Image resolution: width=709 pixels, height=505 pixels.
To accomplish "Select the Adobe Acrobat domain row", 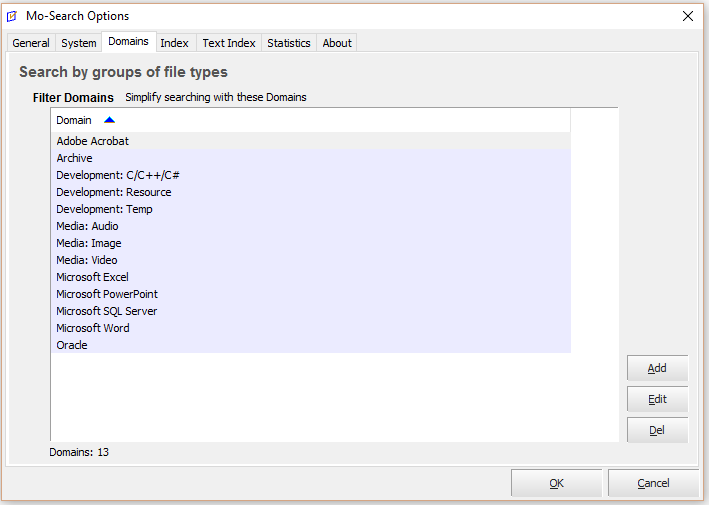I will click(311, 141).
